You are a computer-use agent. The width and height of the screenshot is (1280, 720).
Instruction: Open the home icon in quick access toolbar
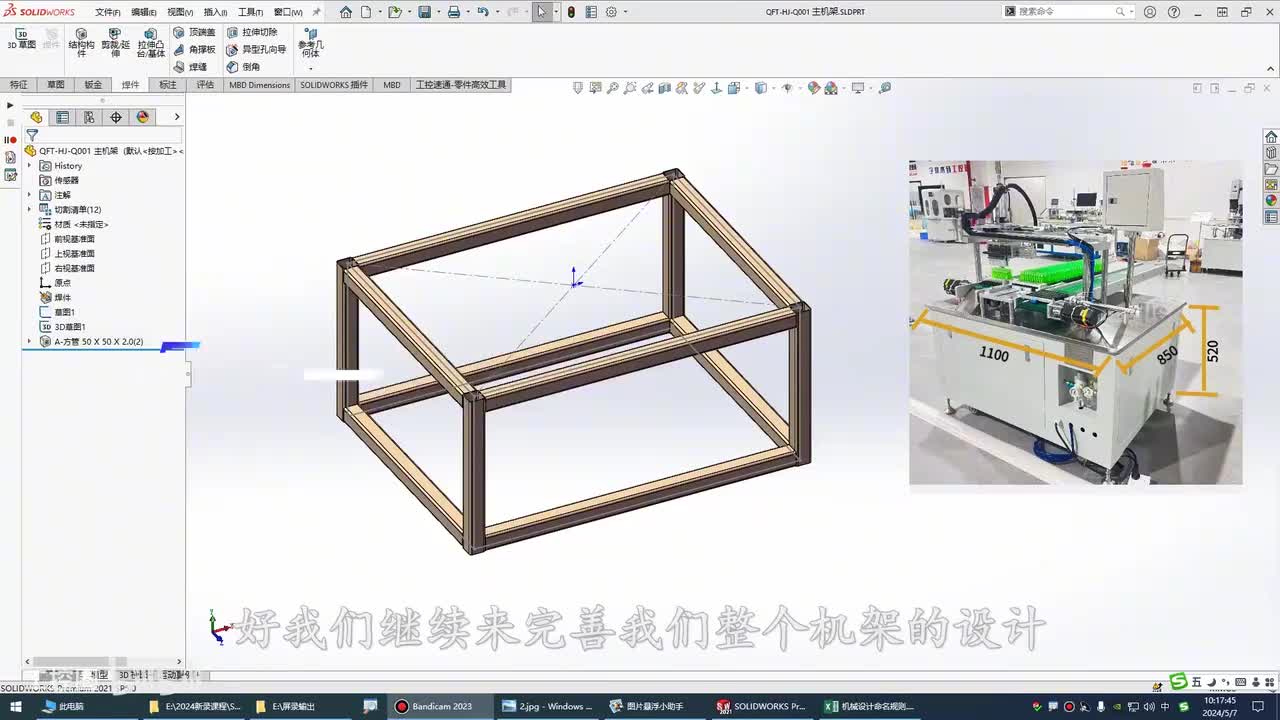pos(346,12)
